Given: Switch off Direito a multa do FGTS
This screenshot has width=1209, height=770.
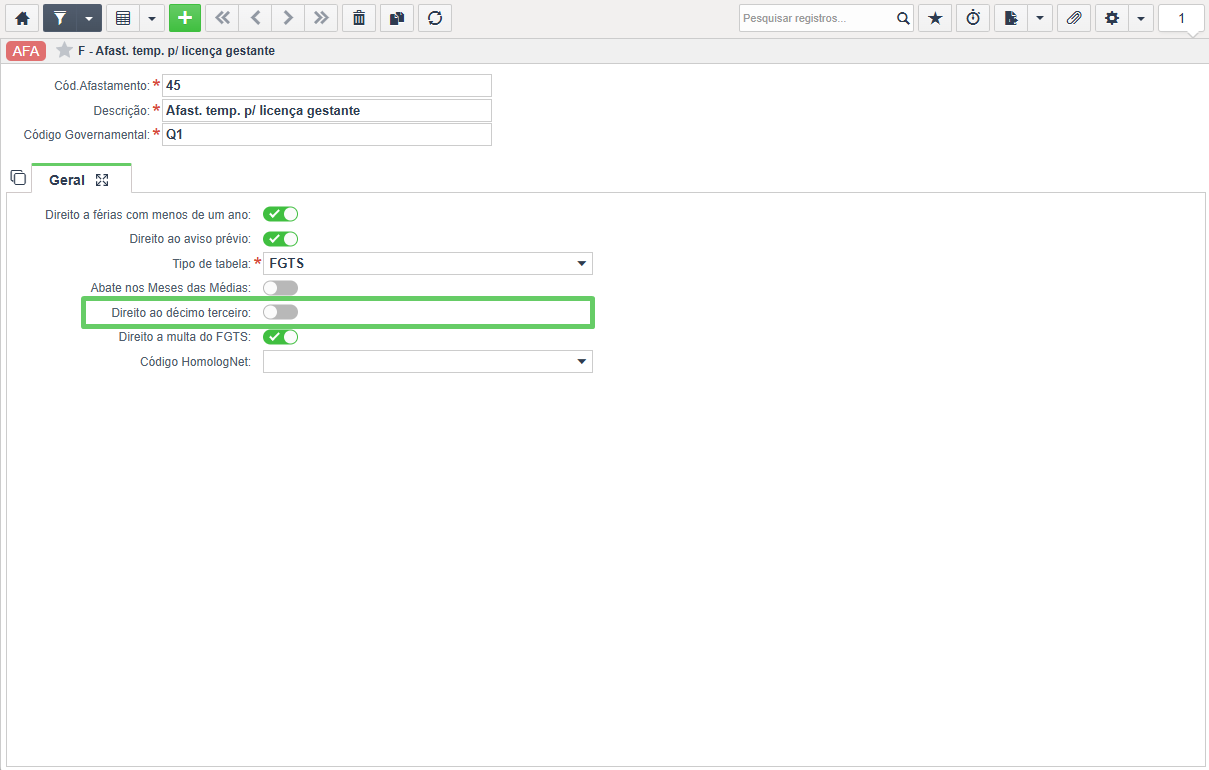Looking at the screenshot, I should (281, 337).
